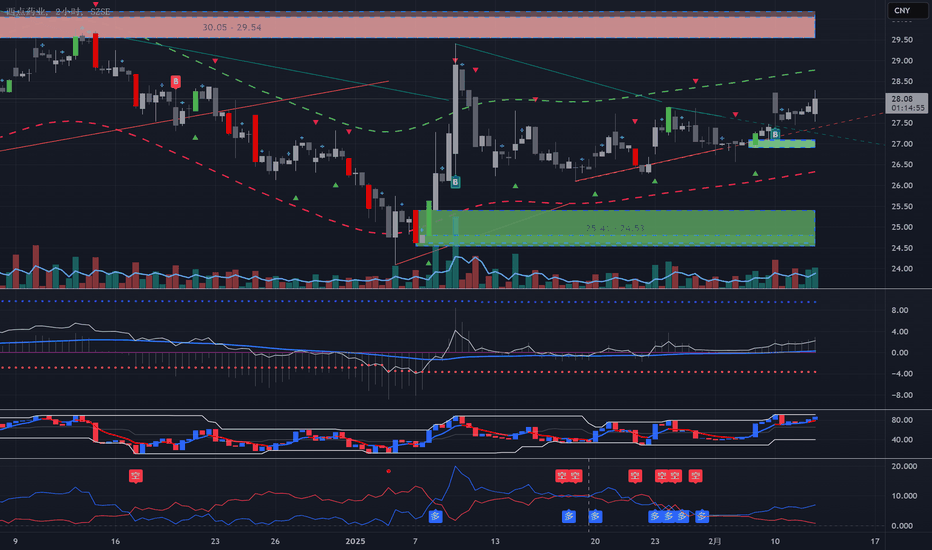Screen dimensions: 932x550
Task: Click the 80.00 oscillator scale label
Action: [x=902, y=420]
